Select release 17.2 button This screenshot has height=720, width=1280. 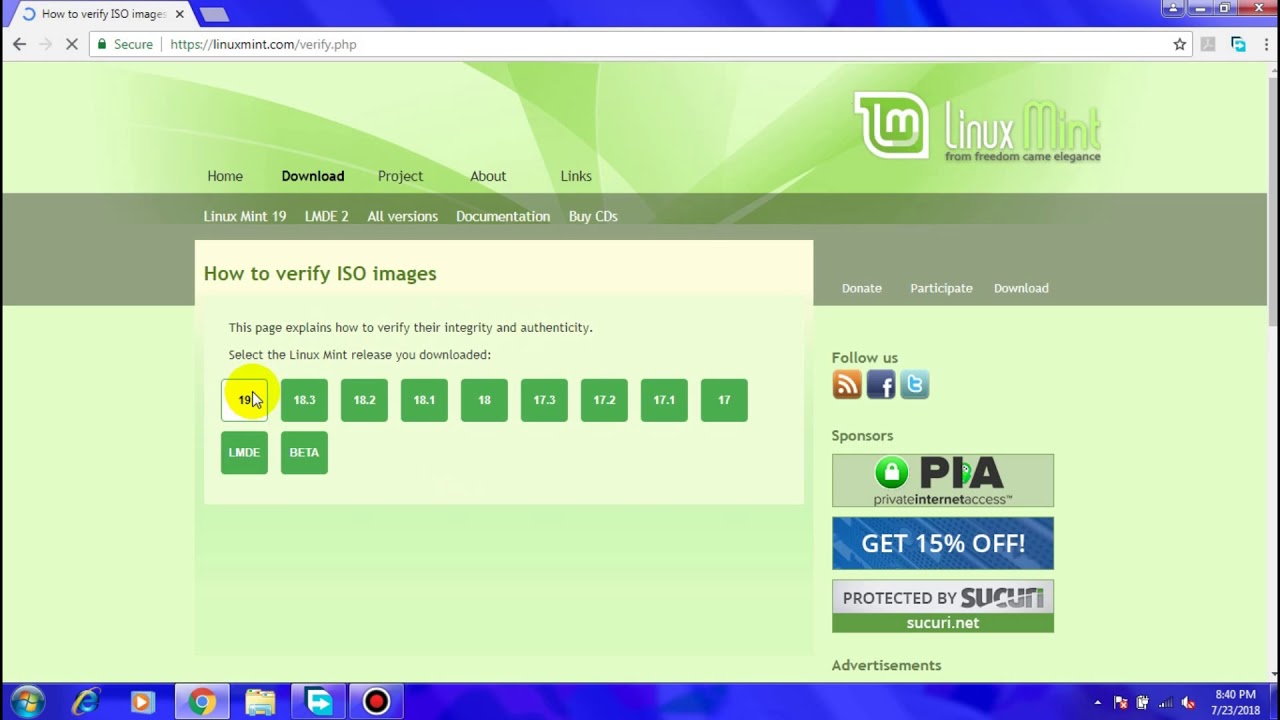[604, 400]
